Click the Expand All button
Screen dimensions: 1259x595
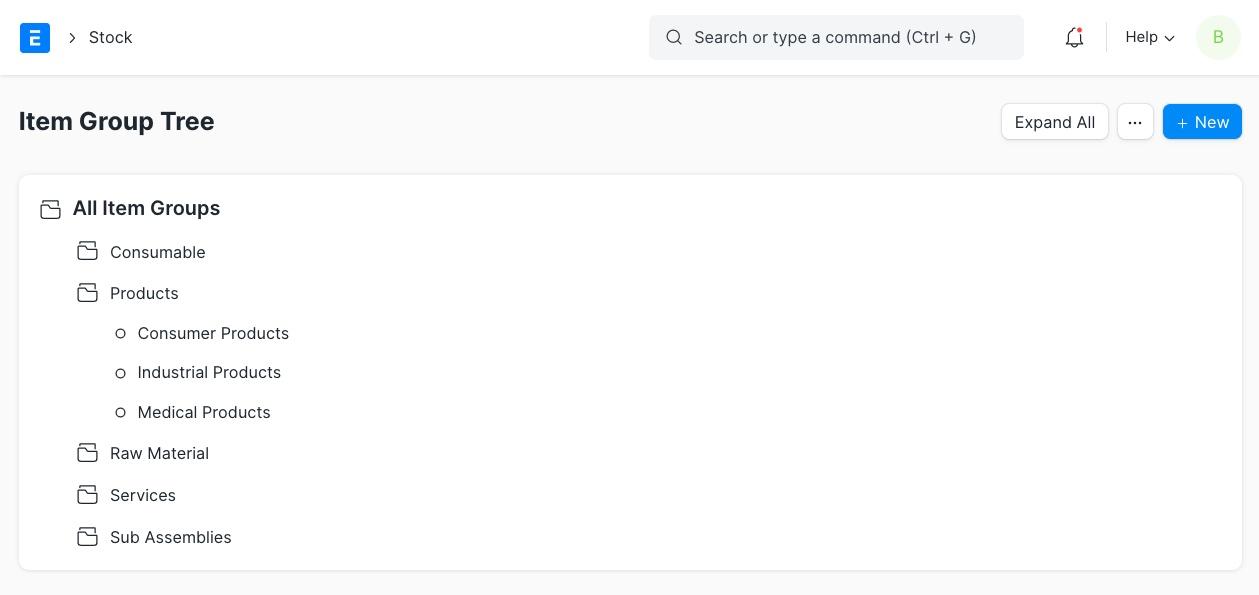tap(1054, 122)
